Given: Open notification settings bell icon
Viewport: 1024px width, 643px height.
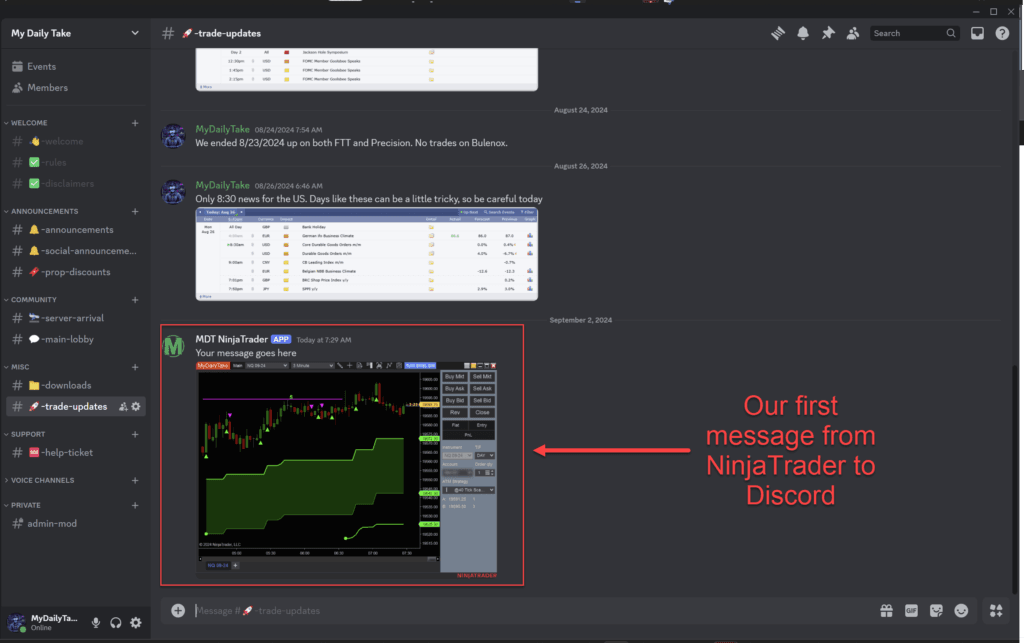Looking at the screenshot, I should [x=803, y=33].
